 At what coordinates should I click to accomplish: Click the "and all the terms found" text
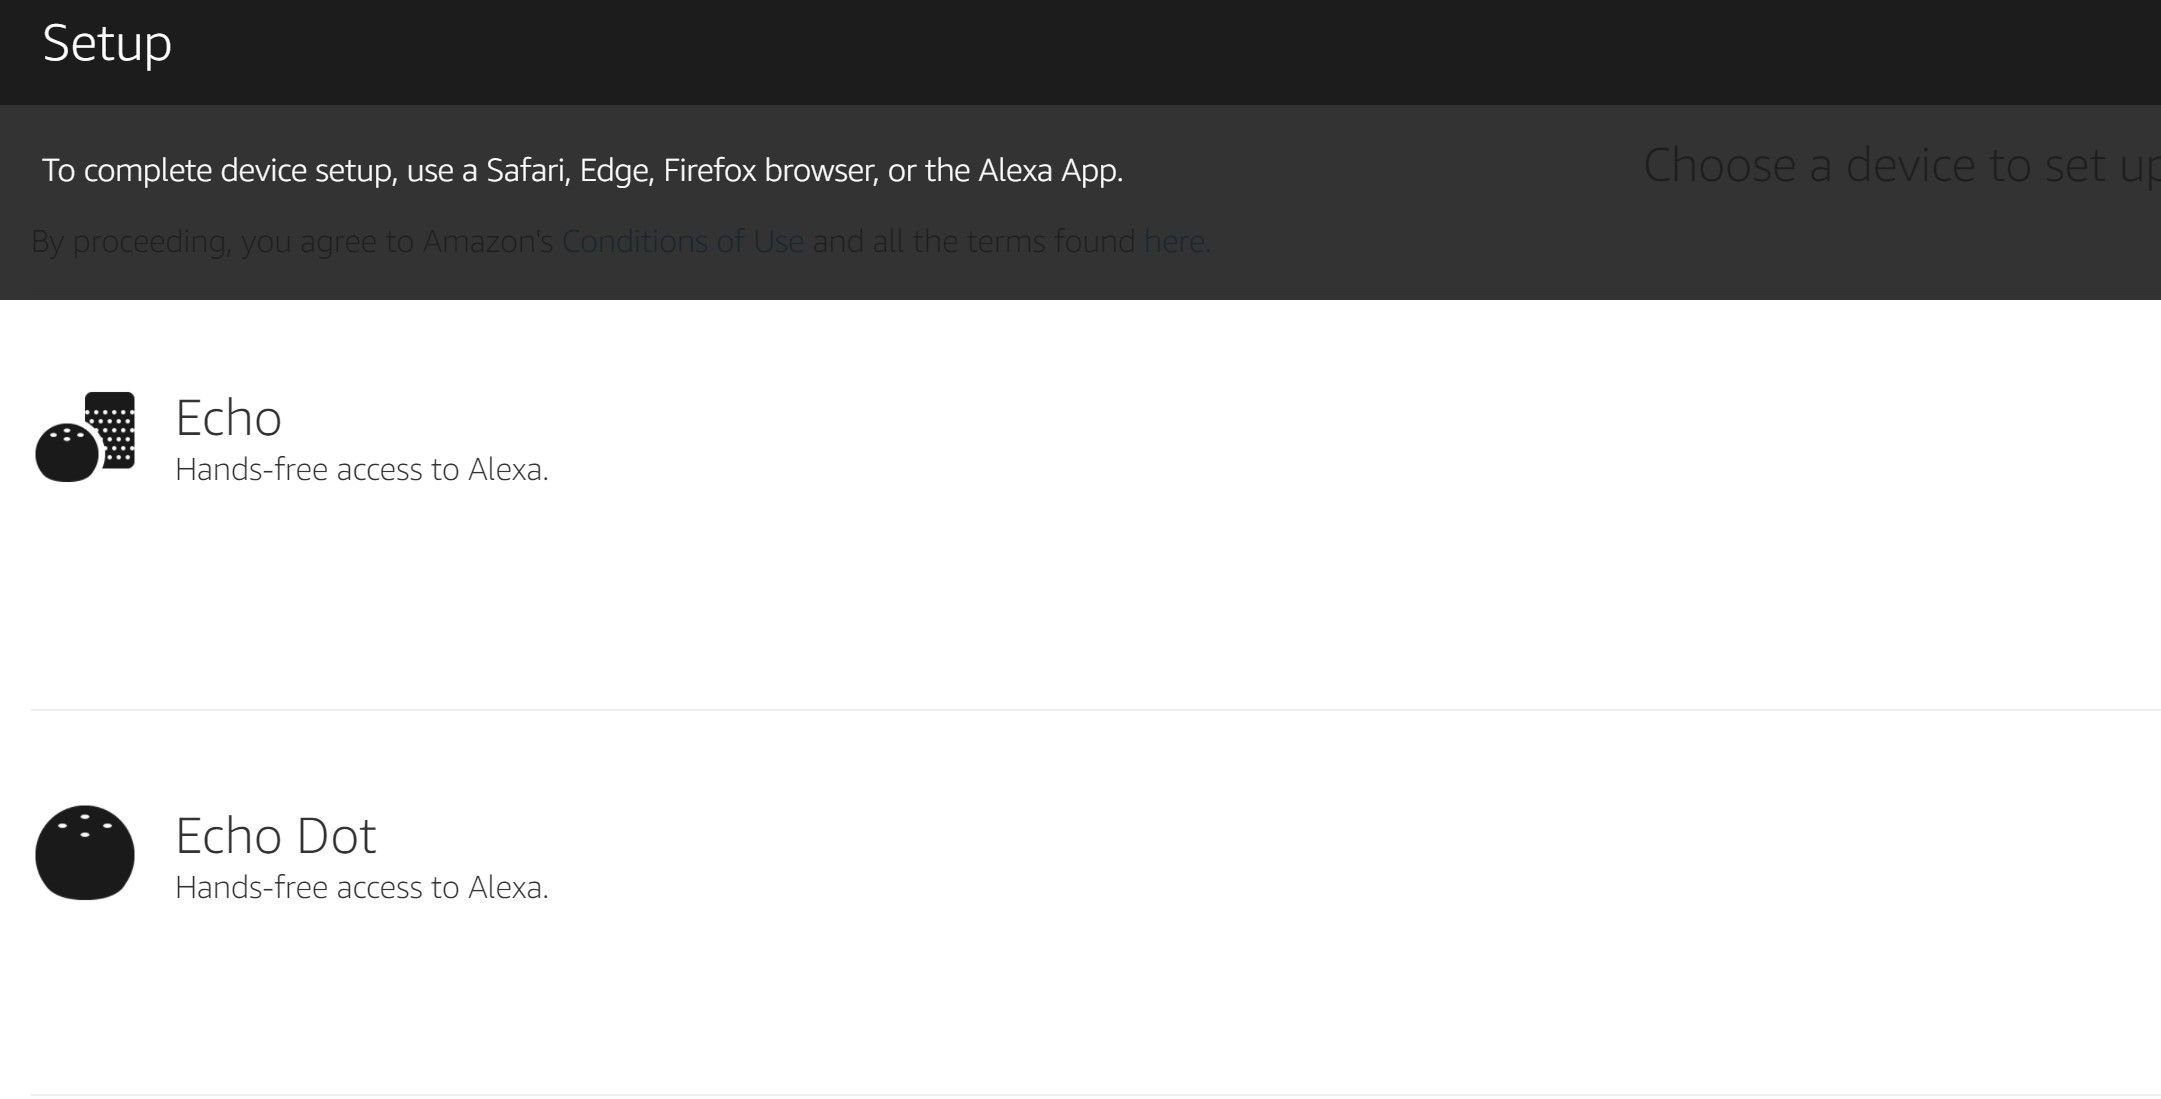973,241
